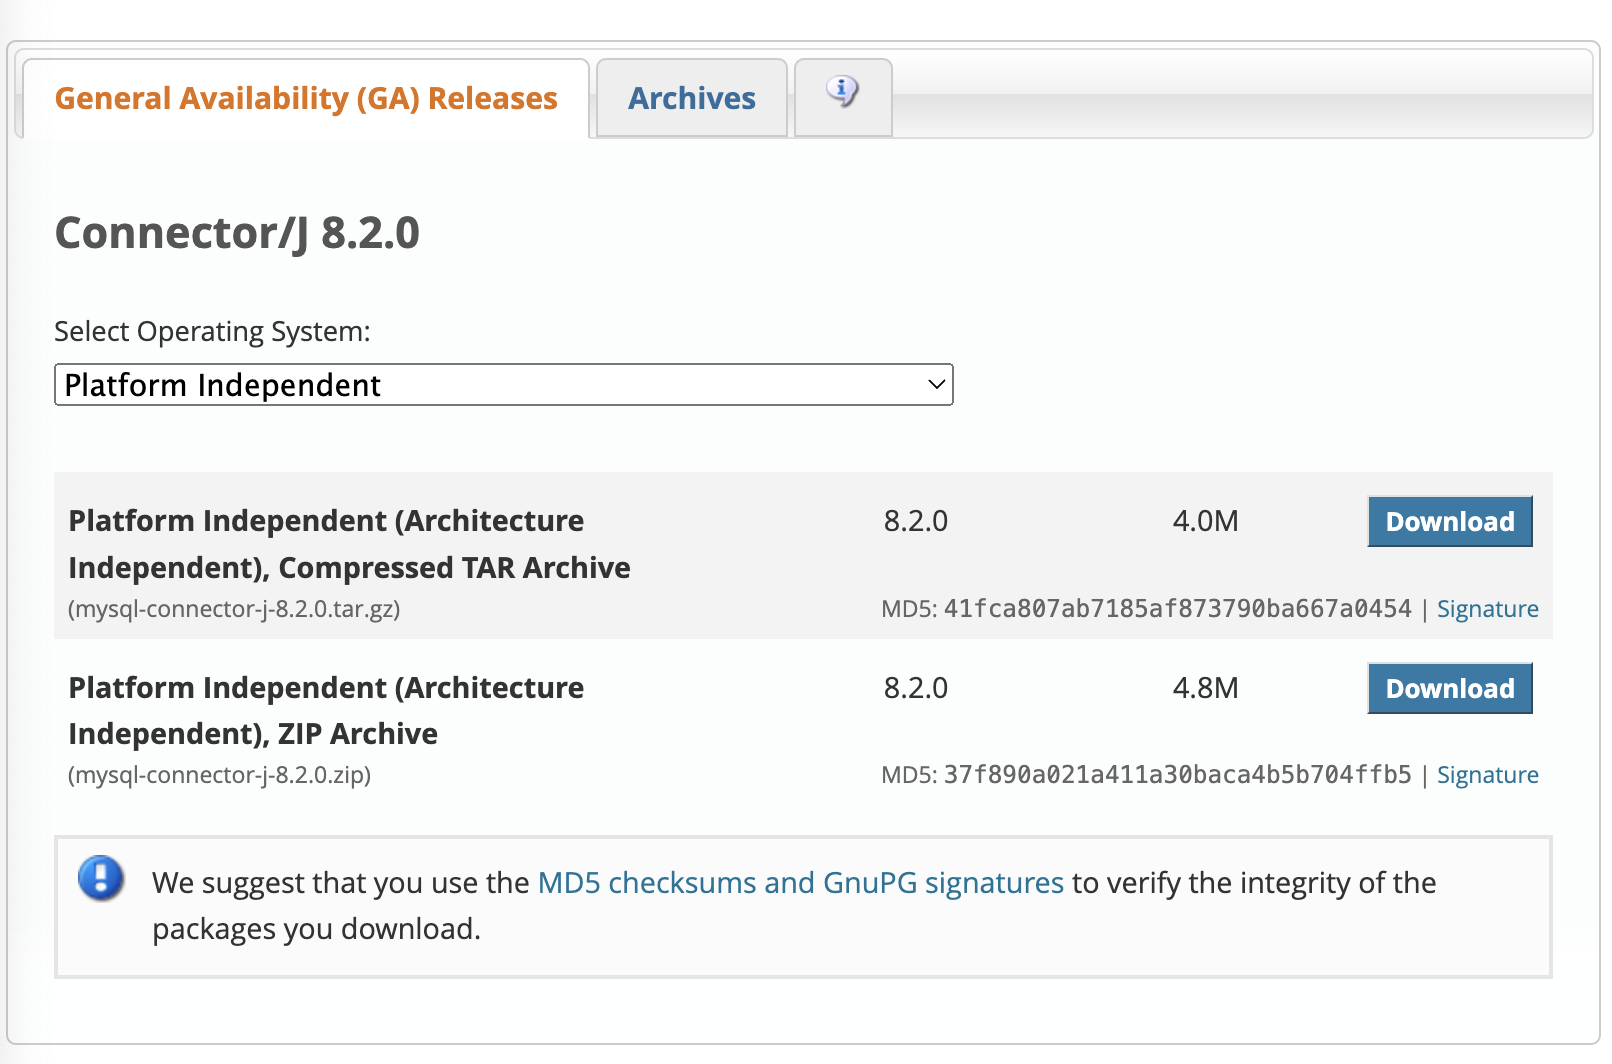
Task: Click version 8.2.0 in TAR row
Action: (916, 521)
